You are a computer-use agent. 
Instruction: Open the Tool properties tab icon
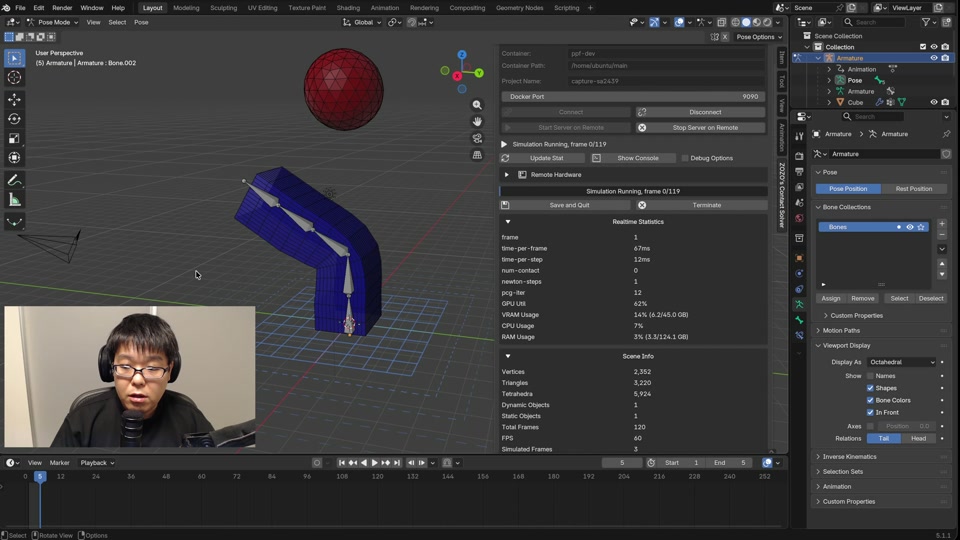pos(799,137)
